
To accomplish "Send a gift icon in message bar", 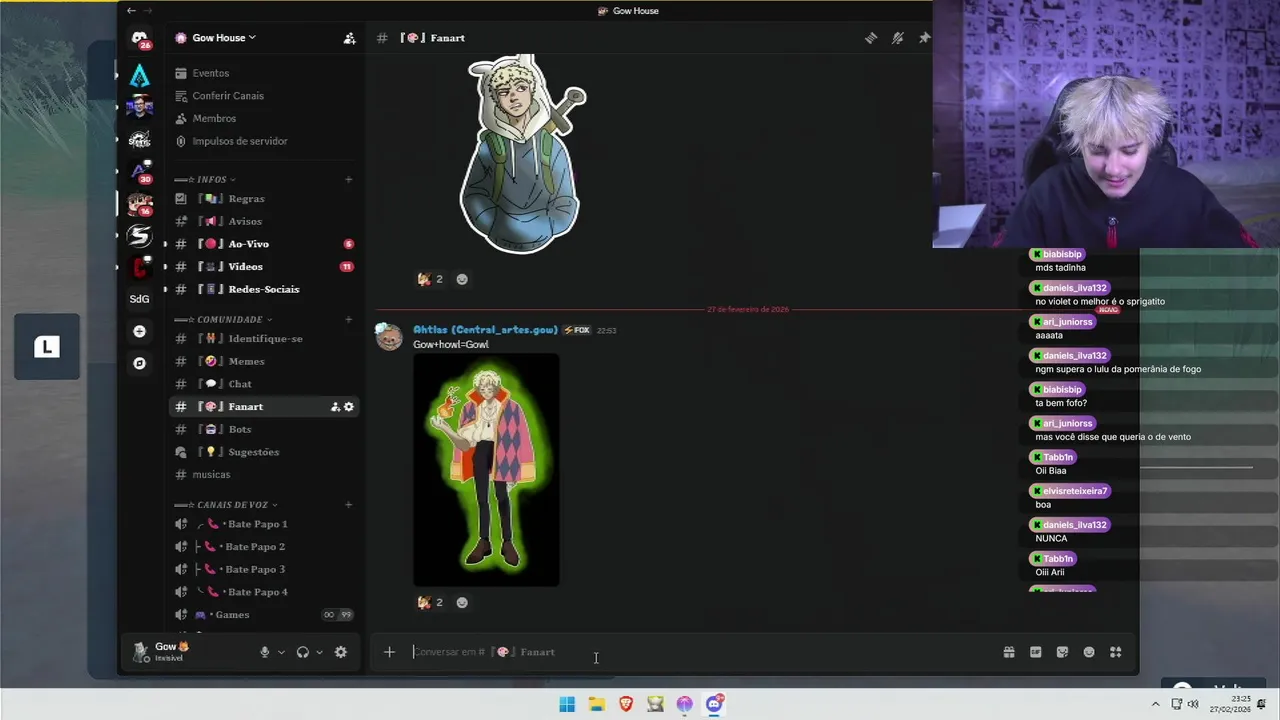I will 1009,652.
